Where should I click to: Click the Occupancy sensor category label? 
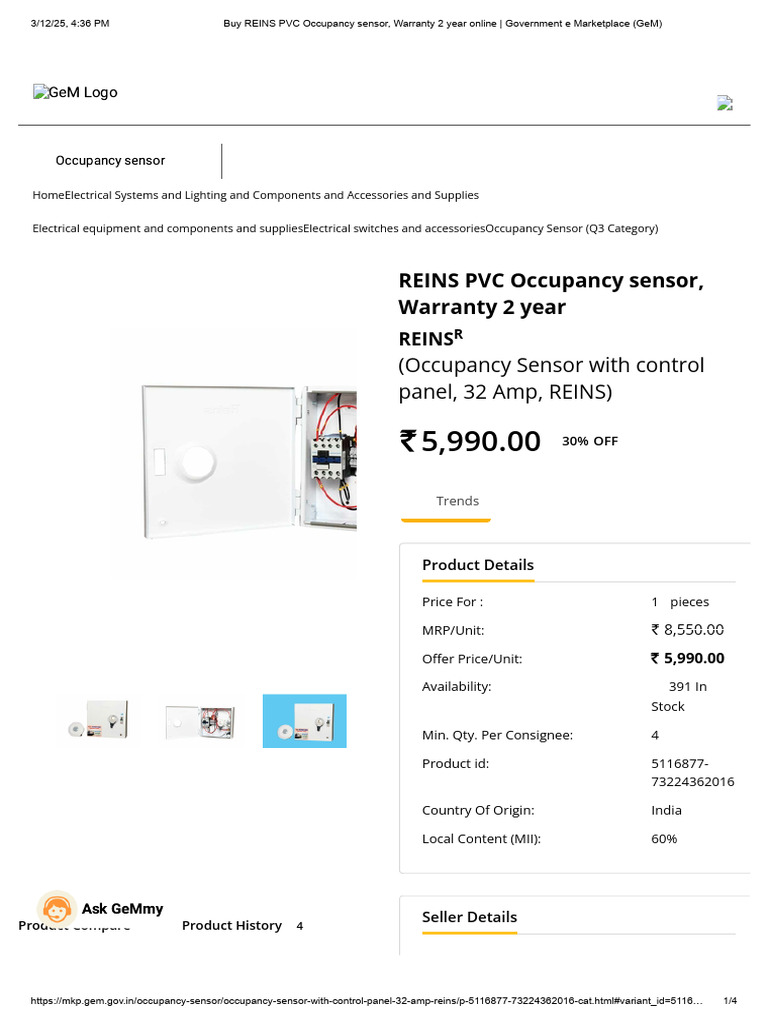pyautogui.click(x=110, y=161)
